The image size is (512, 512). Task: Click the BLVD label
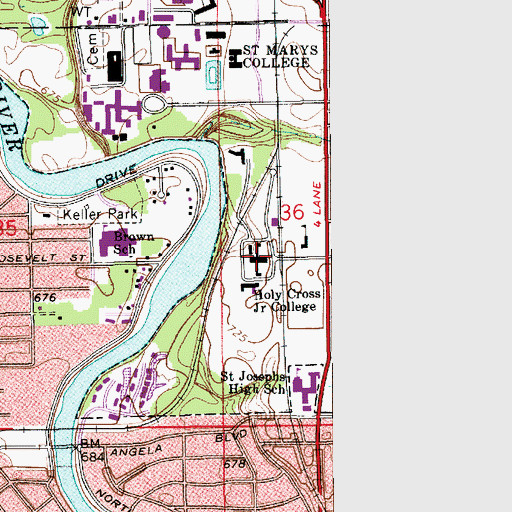pyautogui.click(x=231, y=435)
